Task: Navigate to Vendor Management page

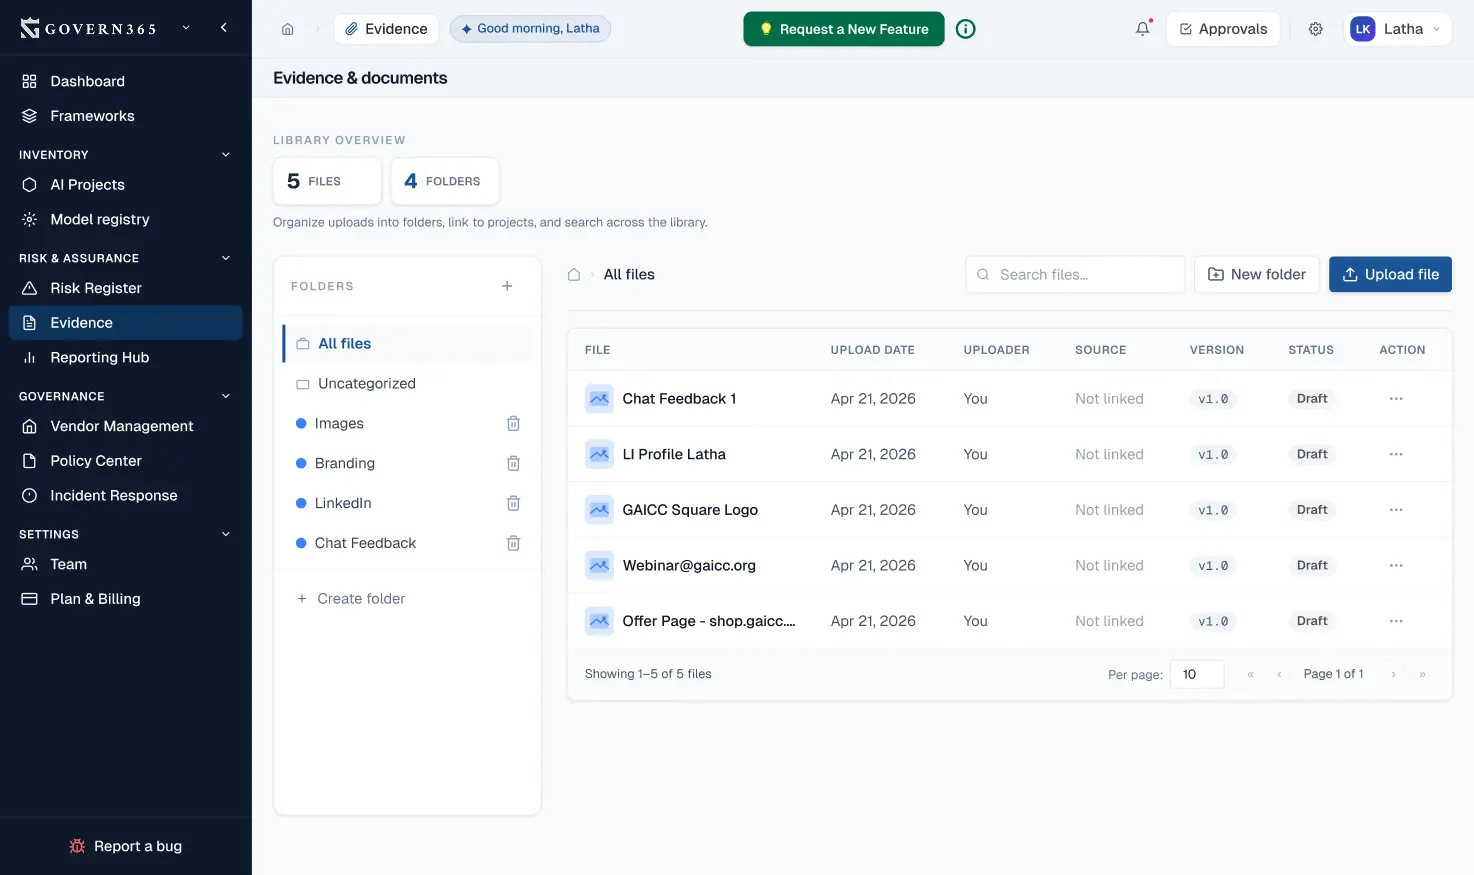Action: [122, 426]
